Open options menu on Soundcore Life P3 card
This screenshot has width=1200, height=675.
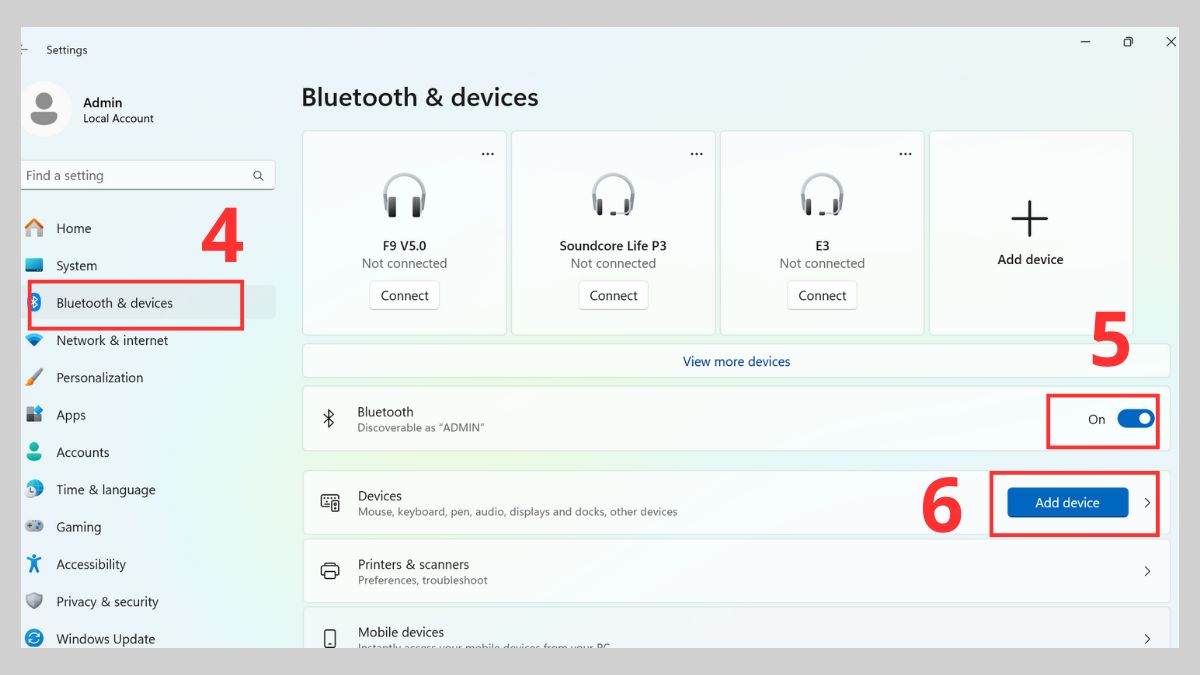pos(696,153)
